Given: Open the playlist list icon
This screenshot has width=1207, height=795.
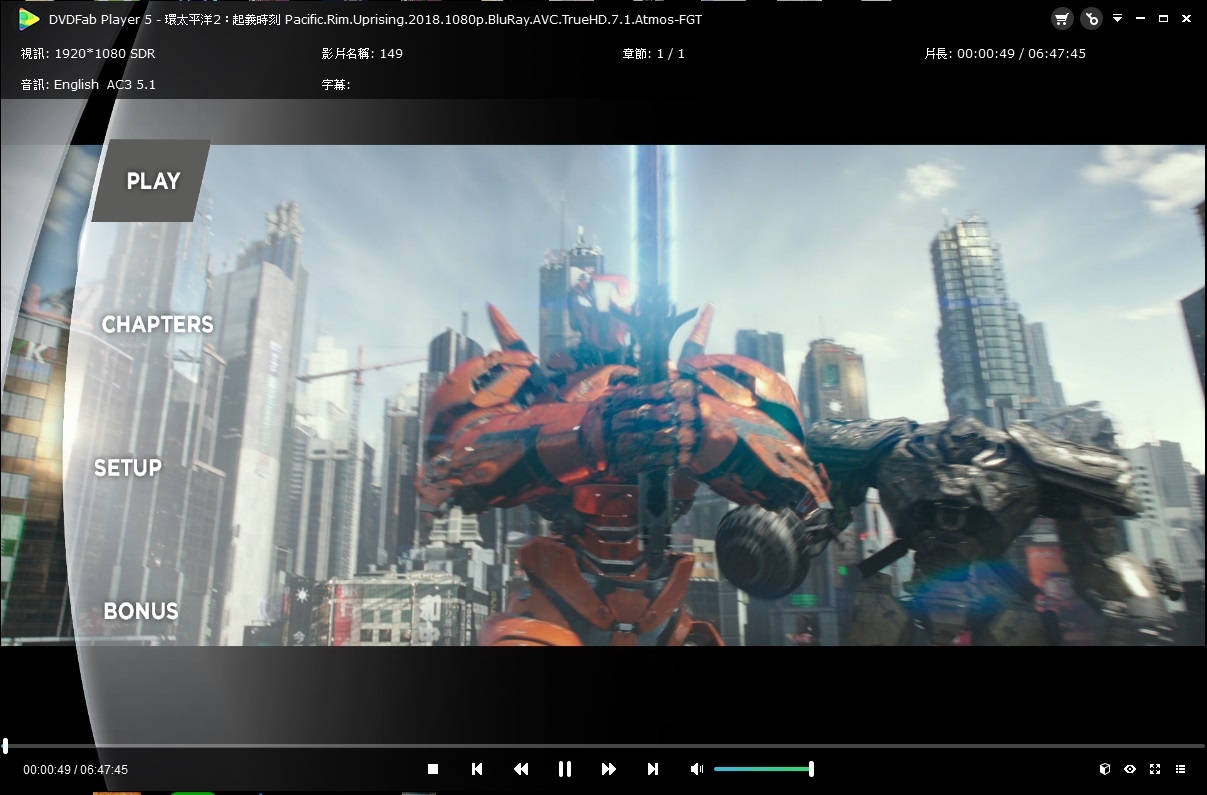Looking at the screenshot, I should coord(1181,769).
